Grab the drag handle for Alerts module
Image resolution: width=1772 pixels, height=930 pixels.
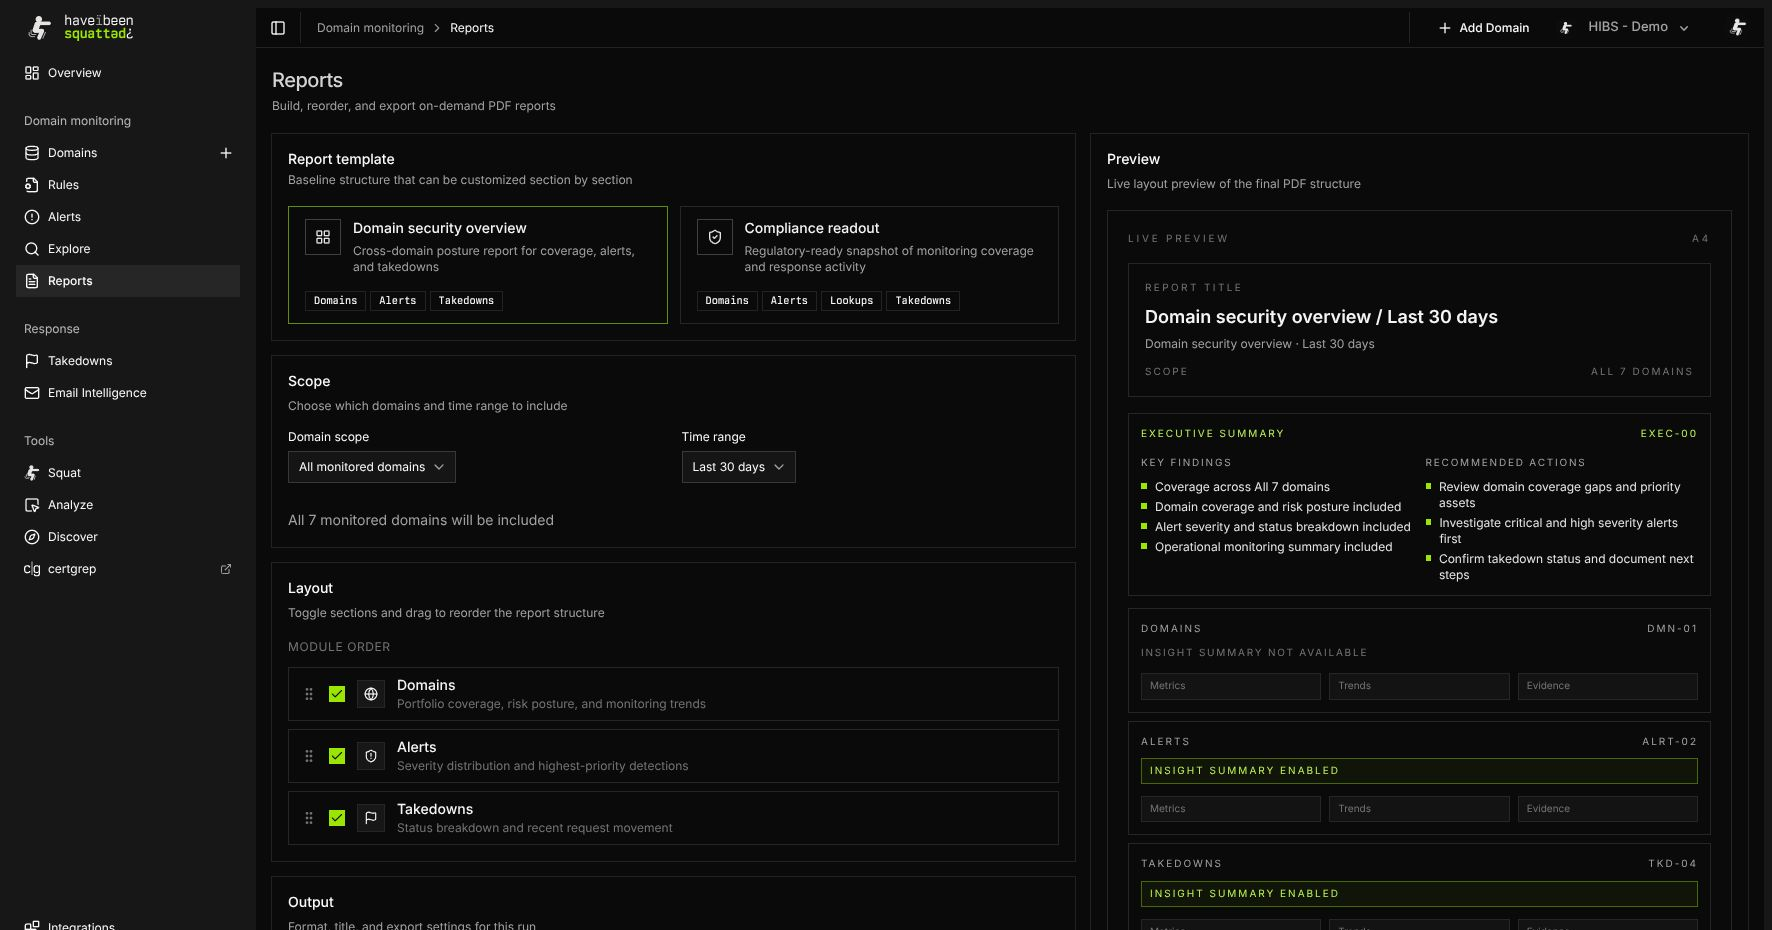point(309,756)
